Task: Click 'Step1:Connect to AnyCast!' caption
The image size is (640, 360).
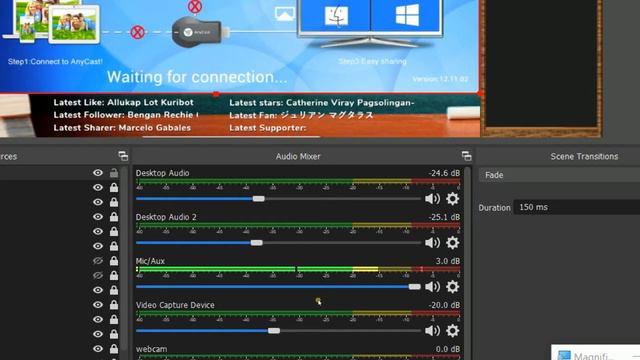Action: tap(55, 62)
